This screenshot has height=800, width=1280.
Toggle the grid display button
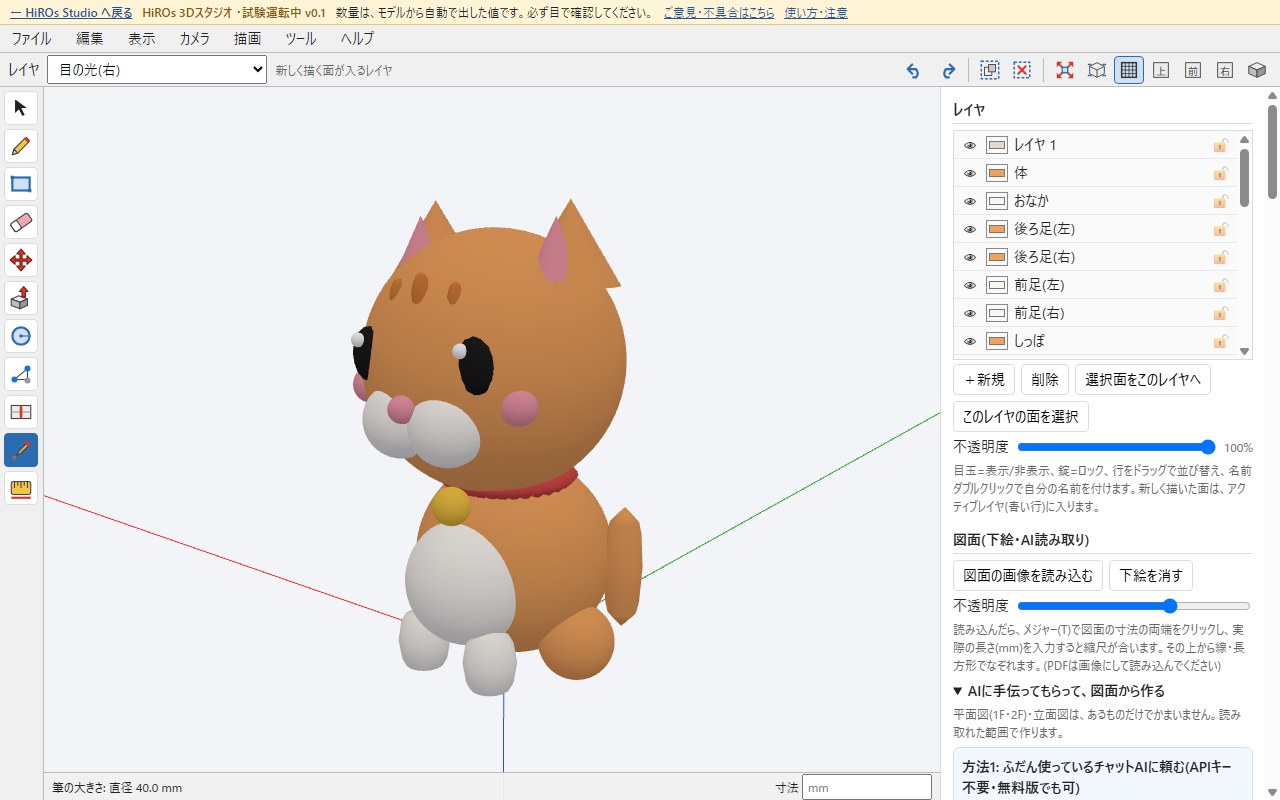pyautogui.click(x=1129, y=70)
